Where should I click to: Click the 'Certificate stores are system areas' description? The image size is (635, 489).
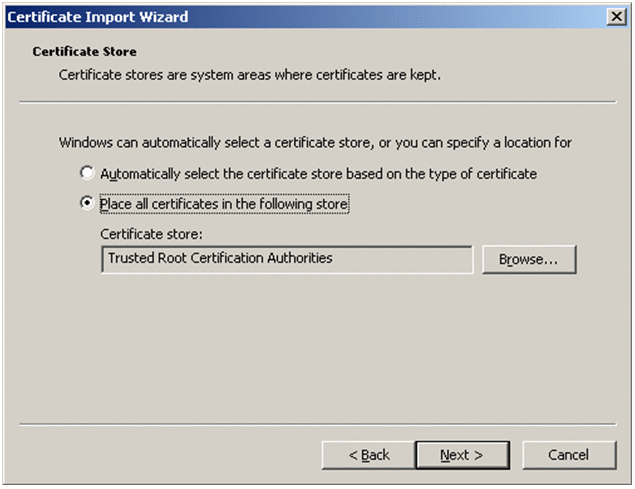click(250, 74)
